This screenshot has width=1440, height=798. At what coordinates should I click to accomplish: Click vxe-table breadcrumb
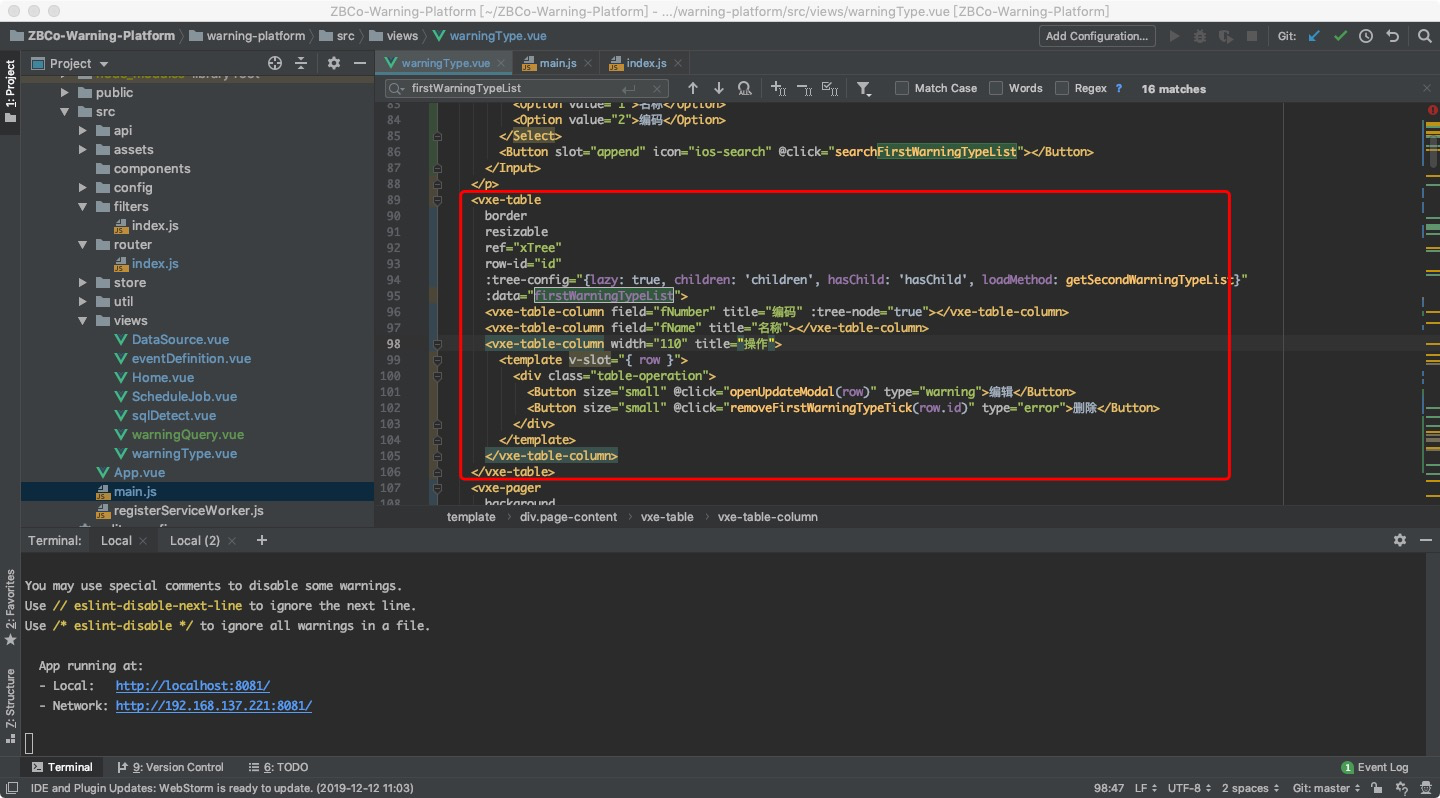[x=667, y=517]
